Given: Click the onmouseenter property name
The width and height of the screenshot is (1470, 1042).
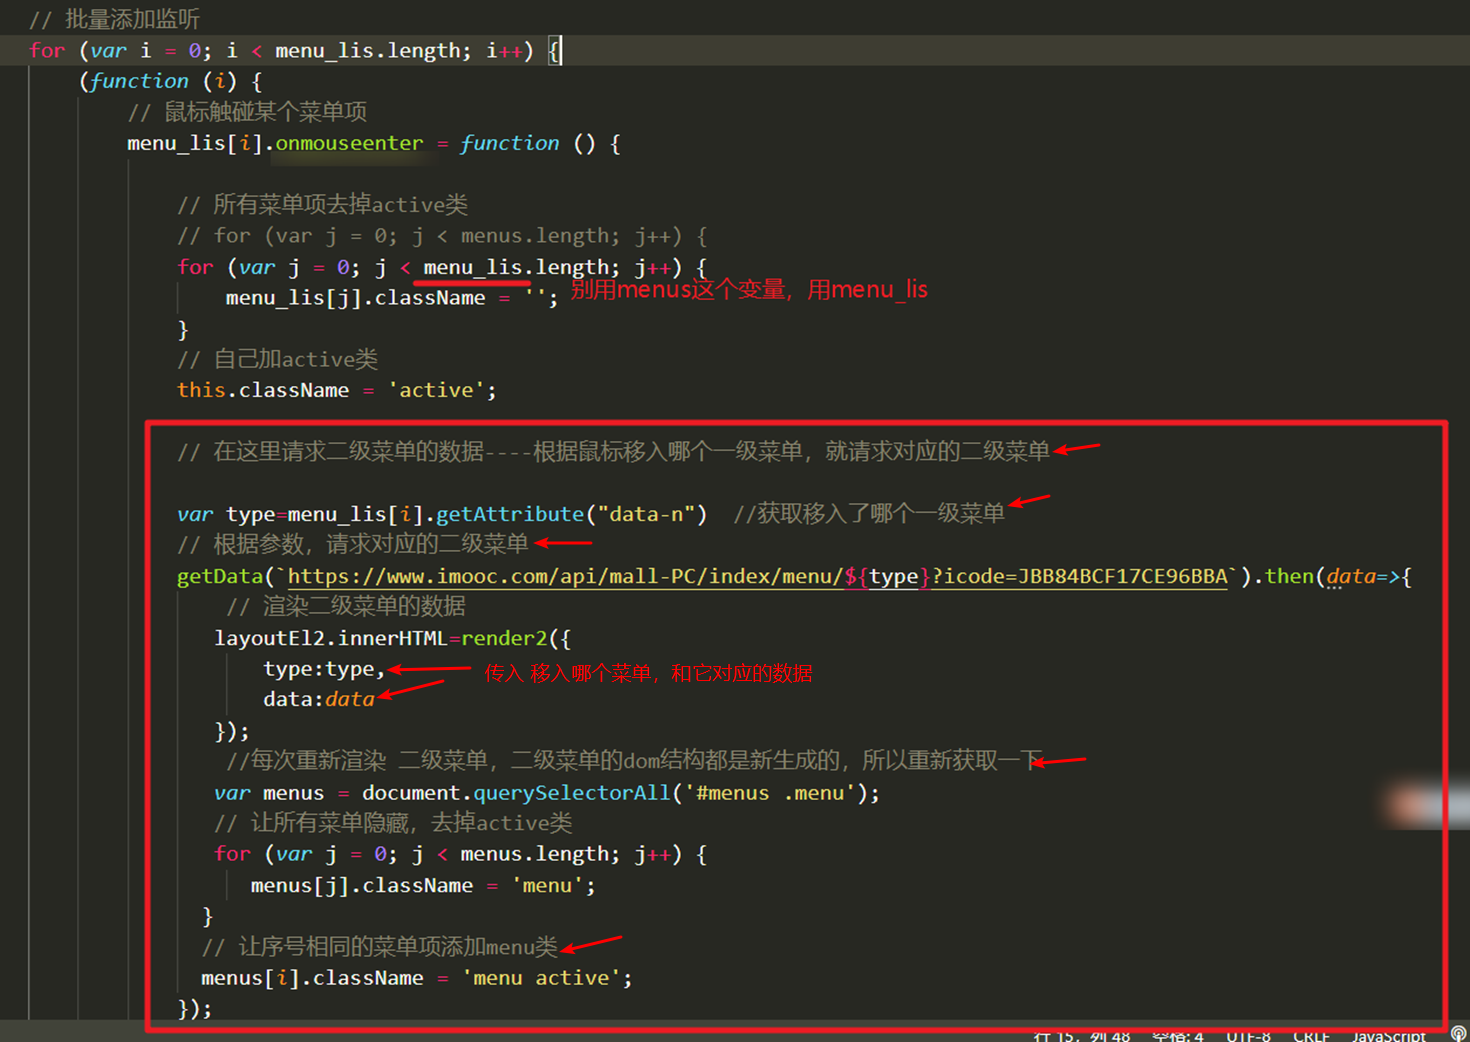Looking at the screenshot, I should (349, 143).
